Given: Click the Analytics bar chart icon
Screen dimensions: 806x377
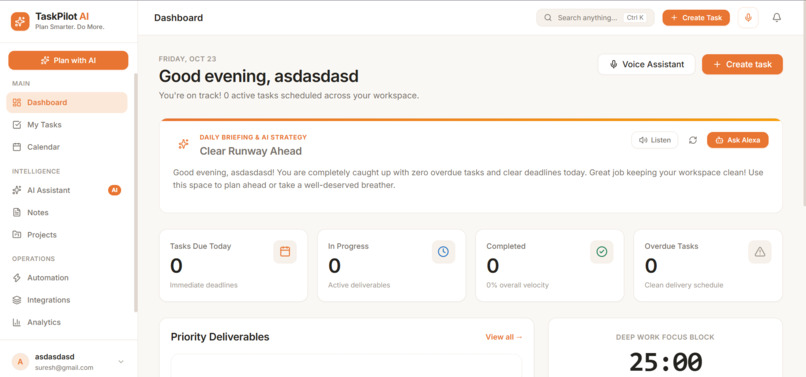Looking at the screenshot, I should click(16, 322).
